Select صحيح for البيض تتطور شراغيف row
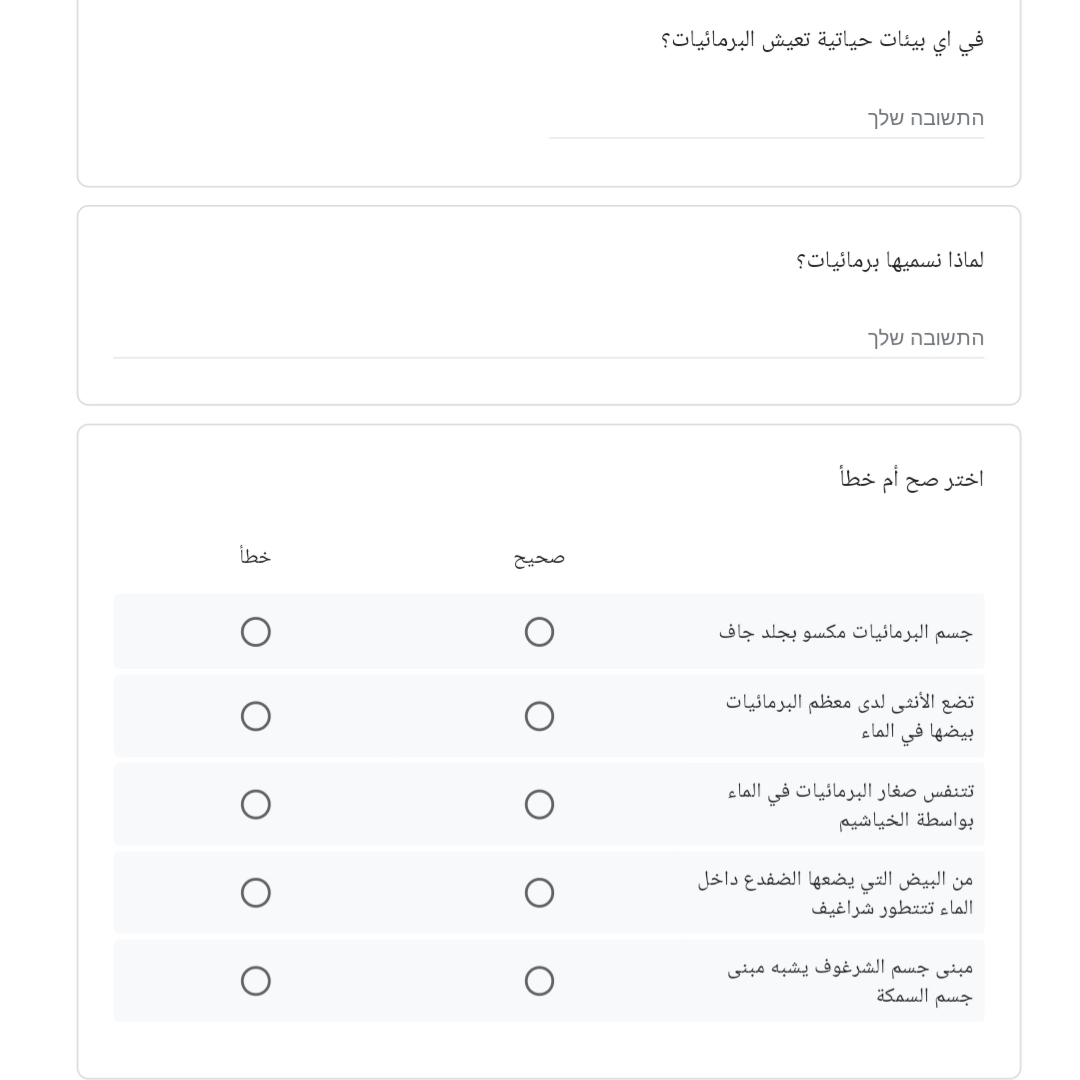The image size is (1080, 1080). coord(539,893)
